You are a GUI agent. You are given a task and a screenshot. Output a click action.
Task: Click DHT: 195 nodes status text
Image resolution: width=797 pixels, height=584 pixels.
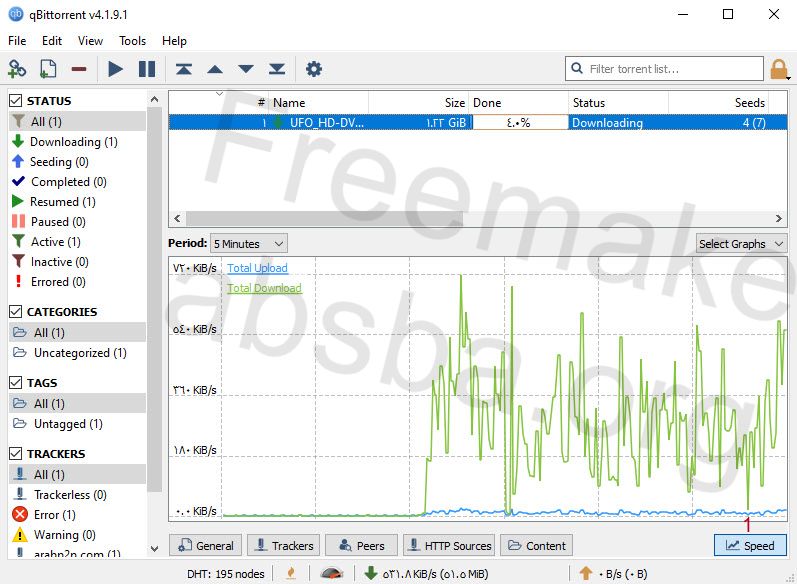point(226,574)
